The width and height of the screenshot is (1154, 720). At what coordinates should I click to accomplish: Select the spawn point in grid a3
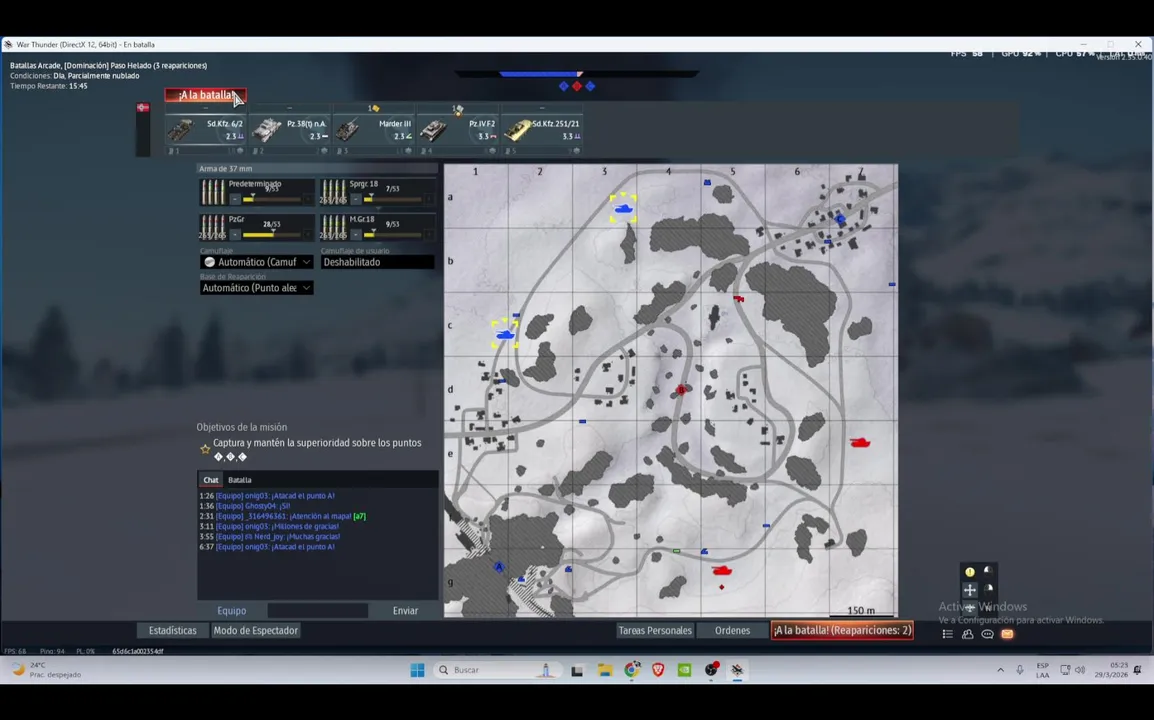[x=623, y=208]
